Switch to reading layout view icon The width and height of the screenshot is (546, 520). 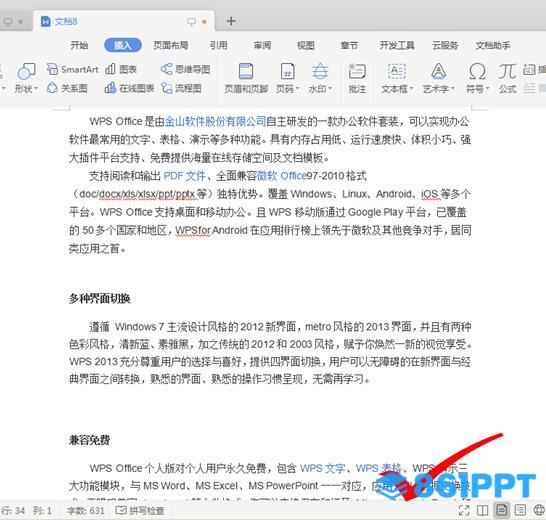coord(483,510)
